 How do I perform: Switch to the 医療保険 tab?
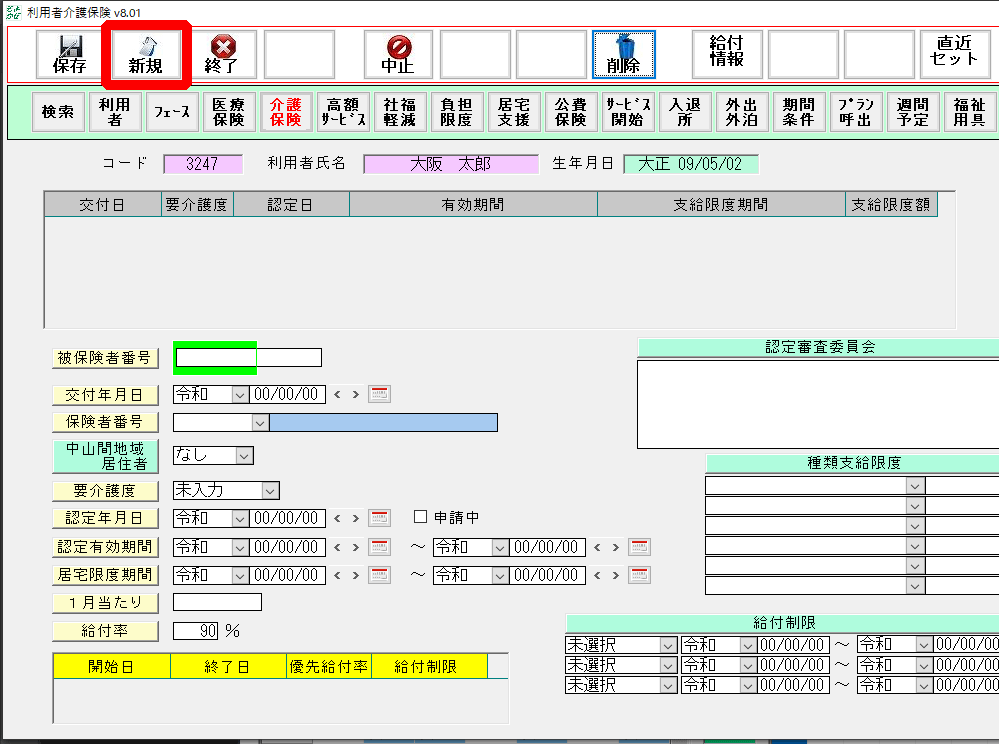pyautogui.click(x=229, y=112)
